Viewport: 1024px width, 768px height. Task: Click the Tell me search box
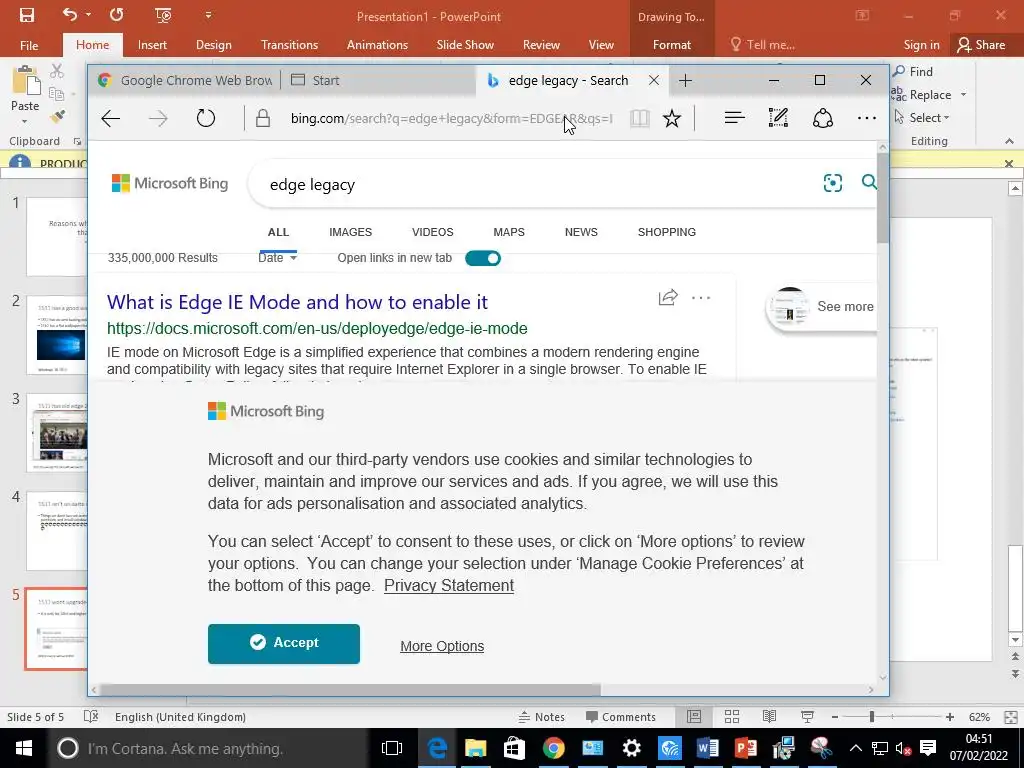click(x=763, y=45)
